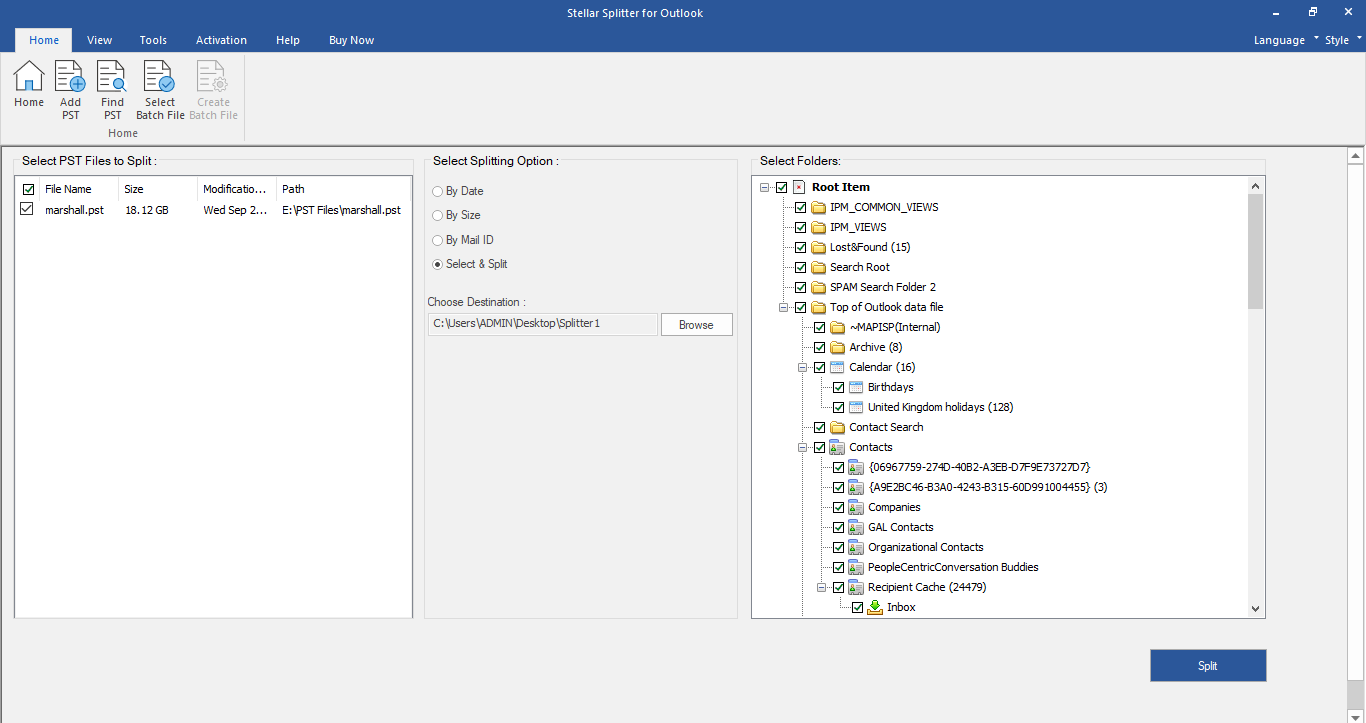Open the Buy Now tab
Image resolution: width=1366 pixels, height=723 pixels.
pyautogui.click(x=351, y=40)
